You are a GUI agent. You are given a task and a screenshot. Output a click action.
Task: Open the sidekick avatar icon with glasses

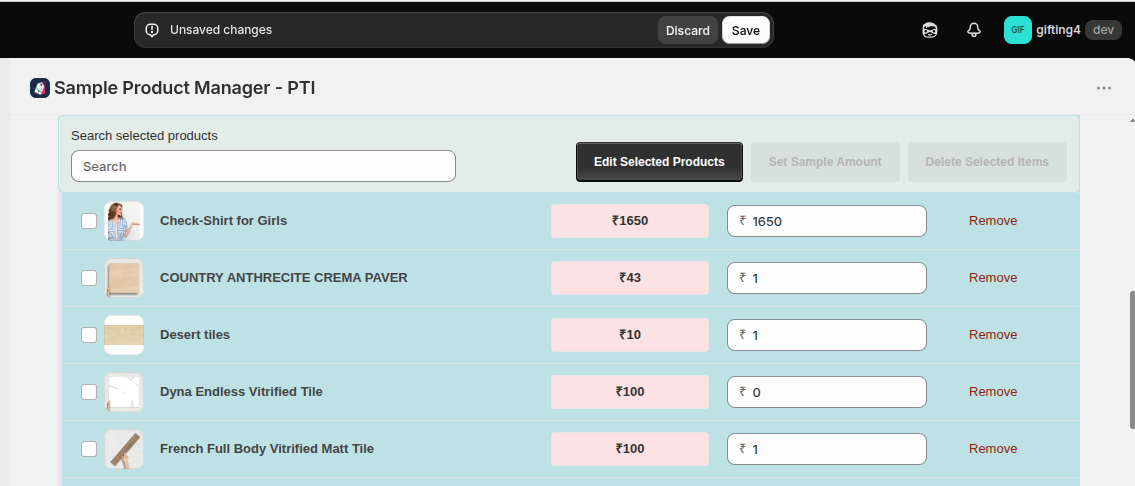point(930,30)
